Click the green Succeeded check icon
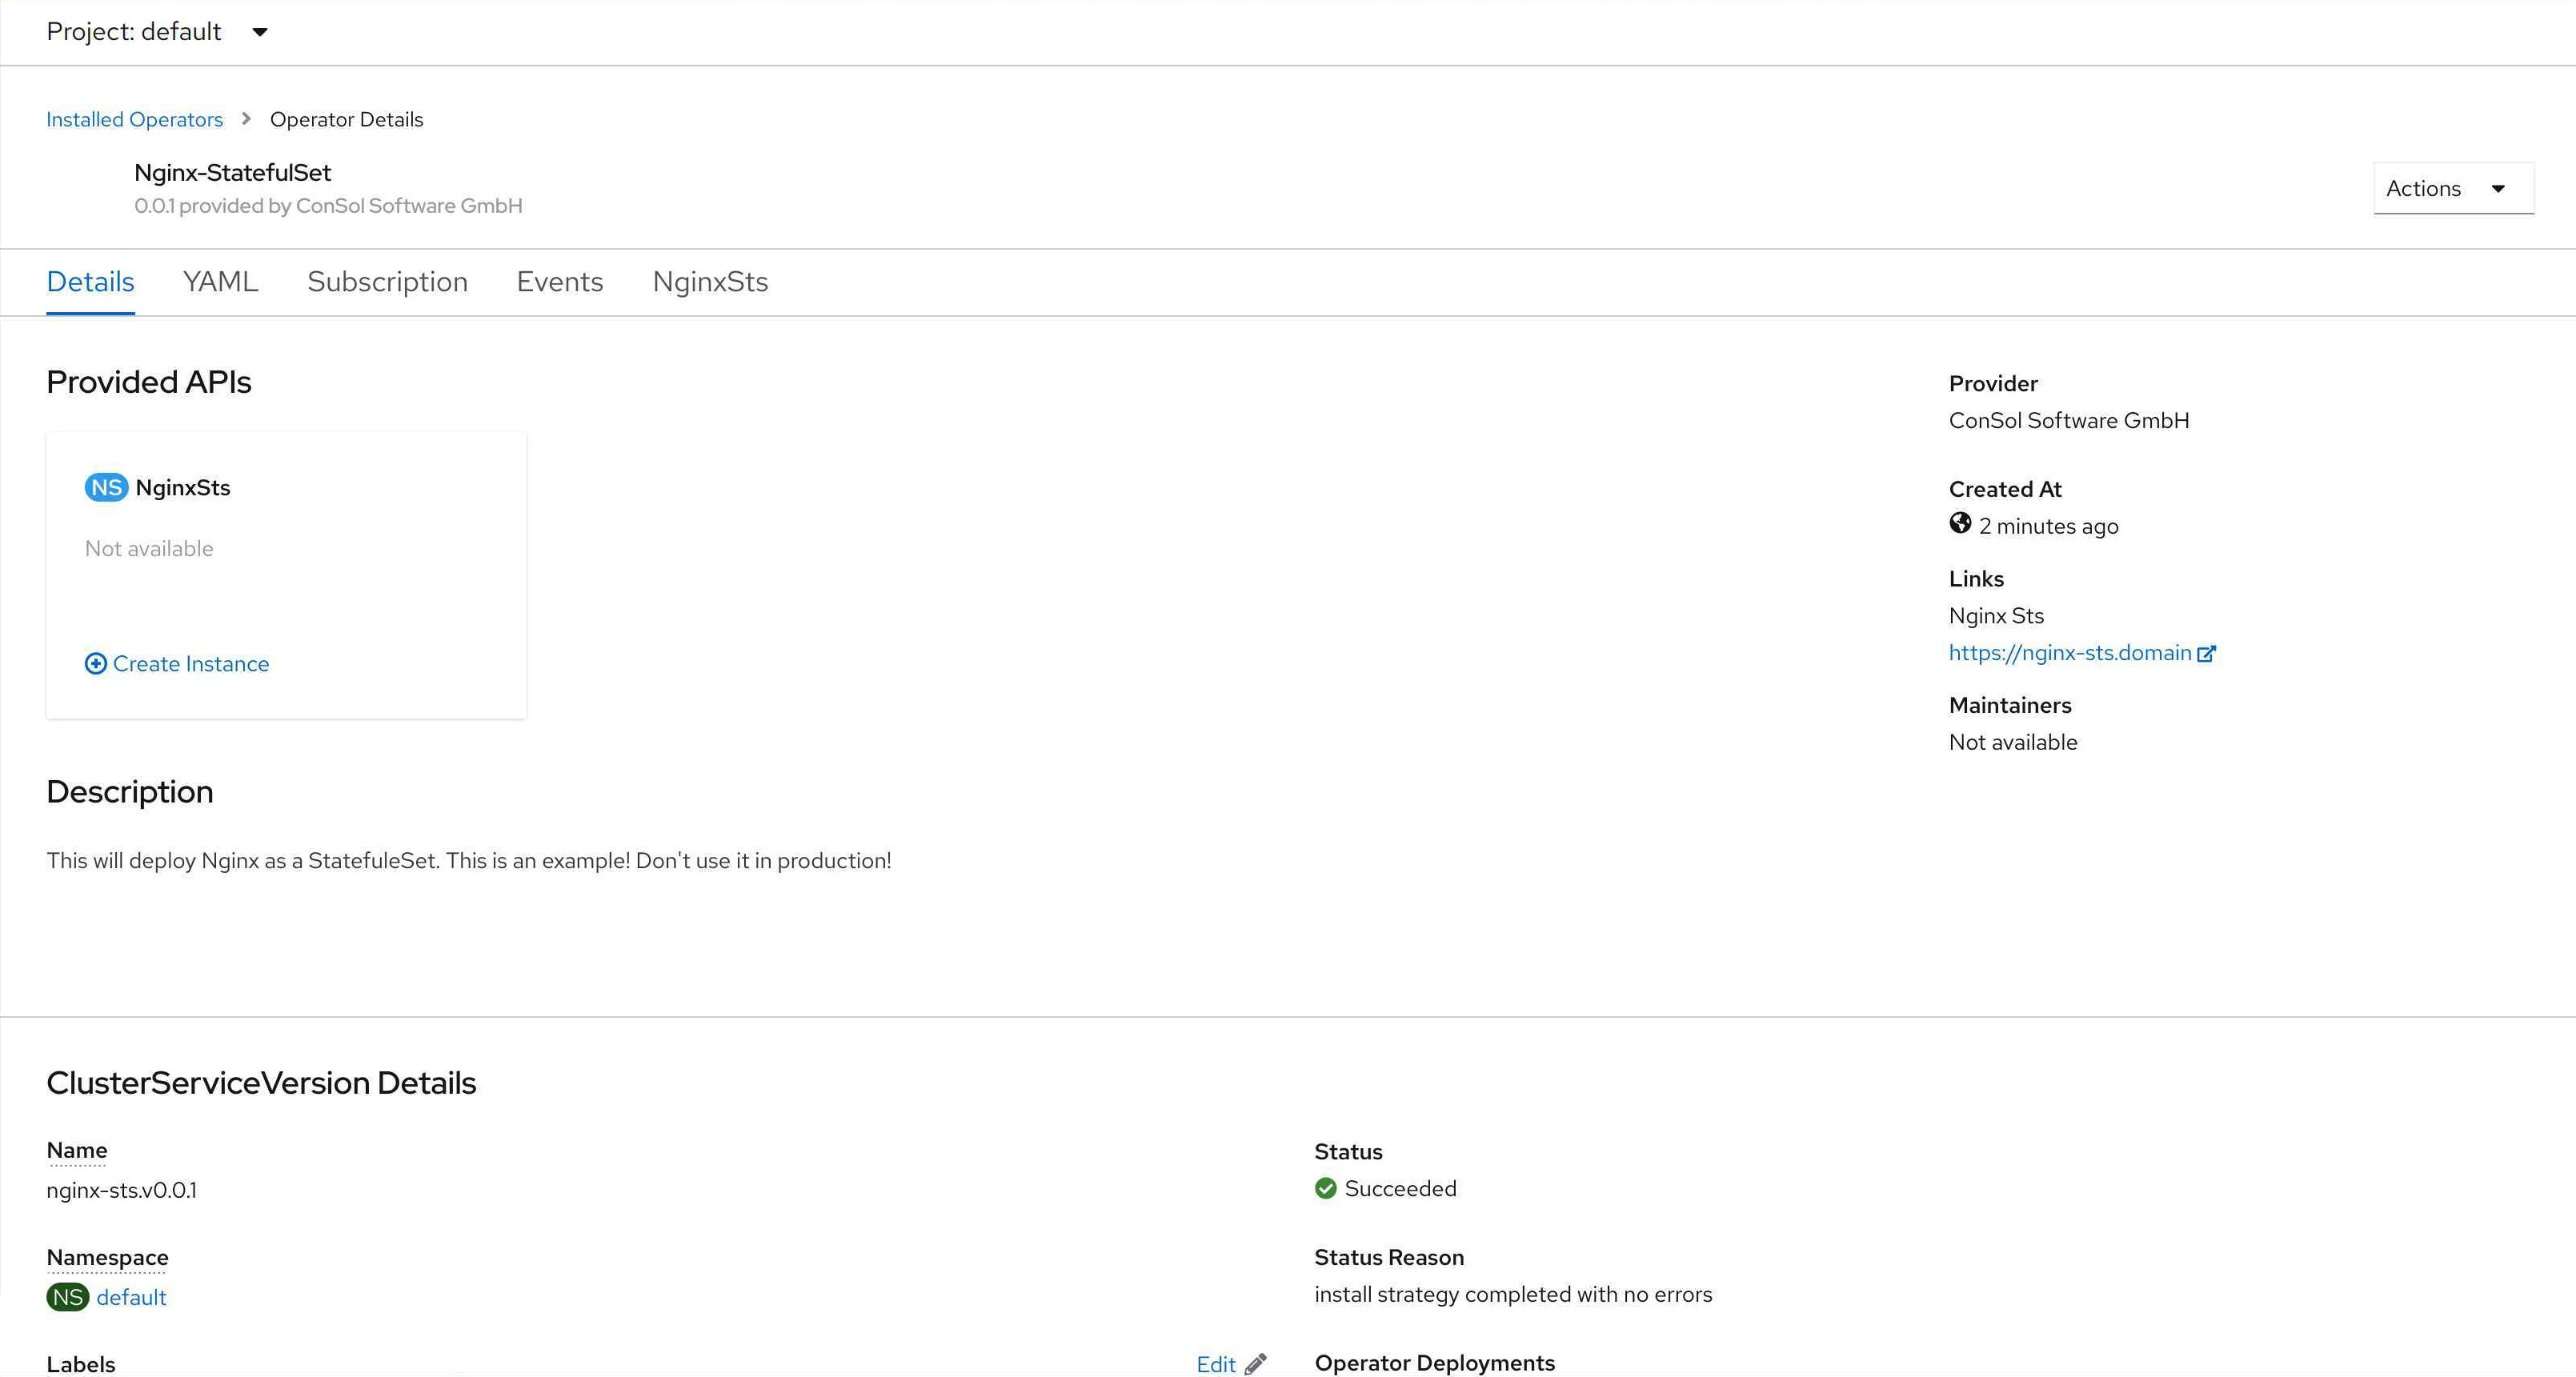This screenshot has width=2576, height=1377. 1325,1189
